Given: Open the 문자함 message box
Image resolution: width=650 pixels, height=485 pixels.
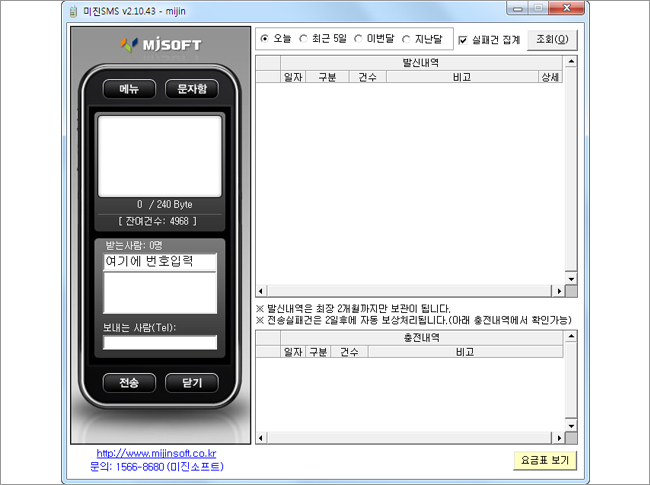Looking at the screenshot, I should point(192,89).
